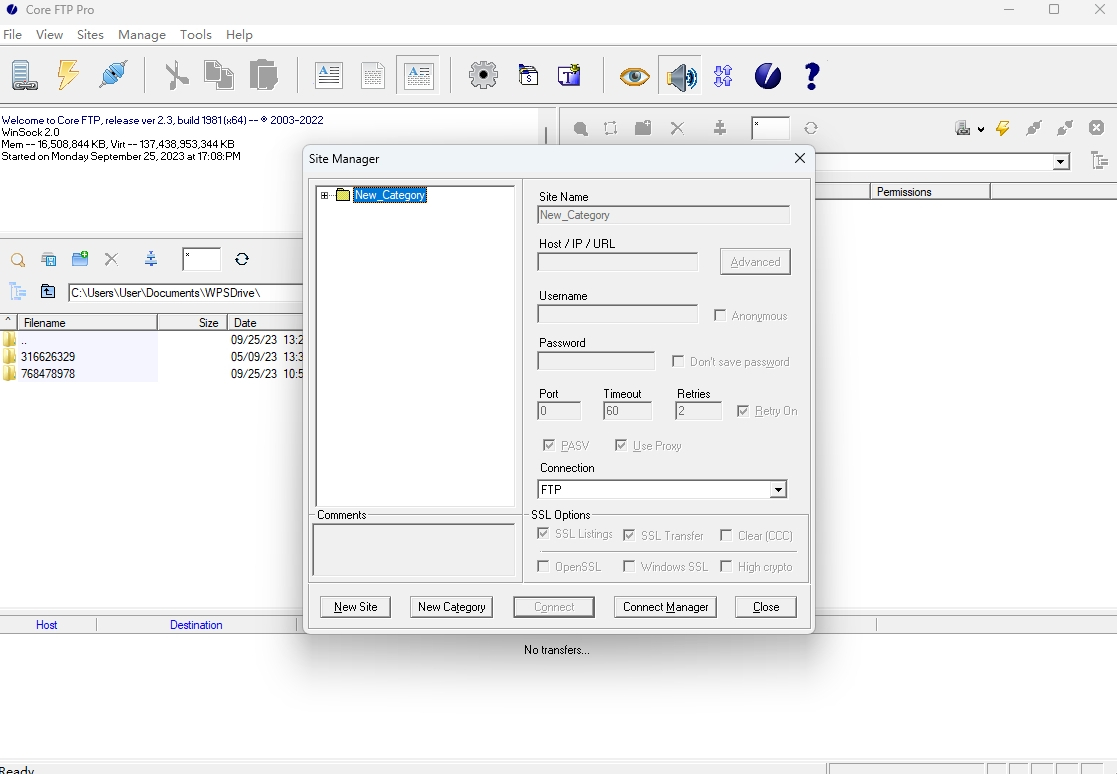Select the Help question mark icon

[811, 75]
